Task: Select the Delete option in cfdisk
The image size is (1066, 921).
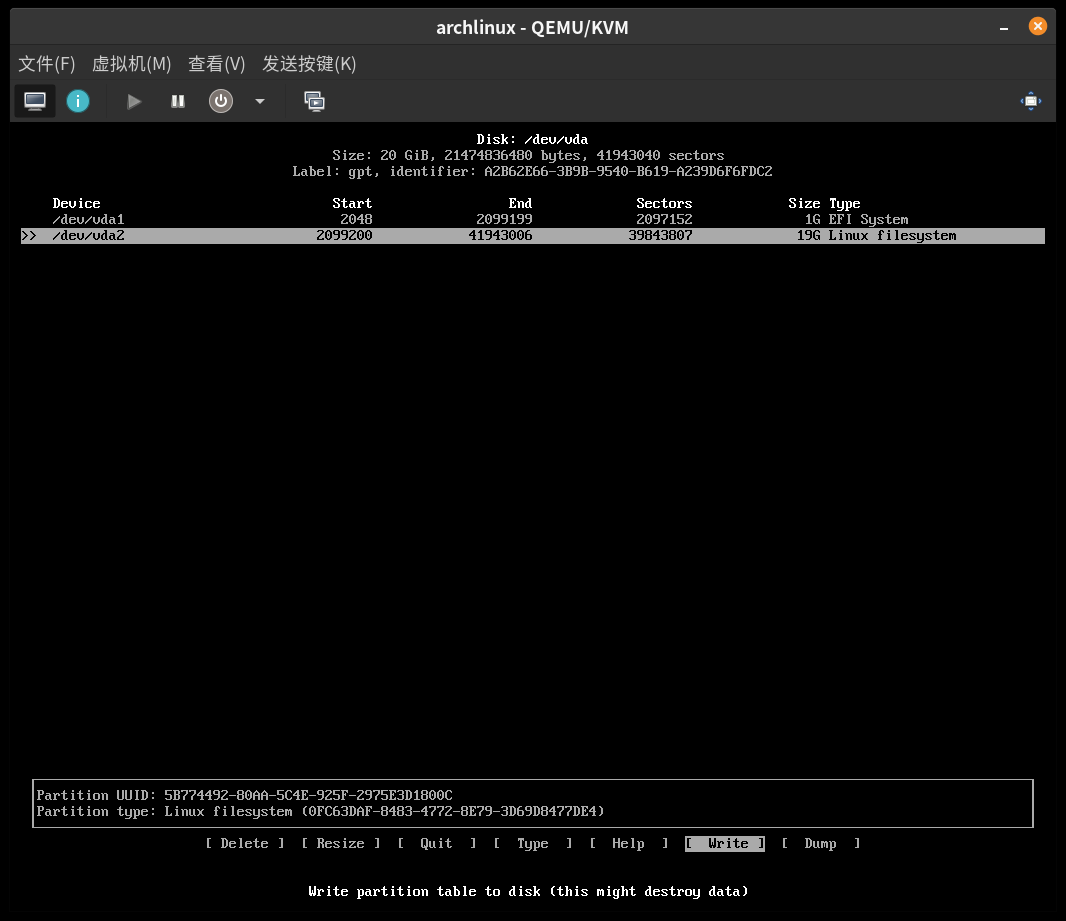Action: coord(245,844)
